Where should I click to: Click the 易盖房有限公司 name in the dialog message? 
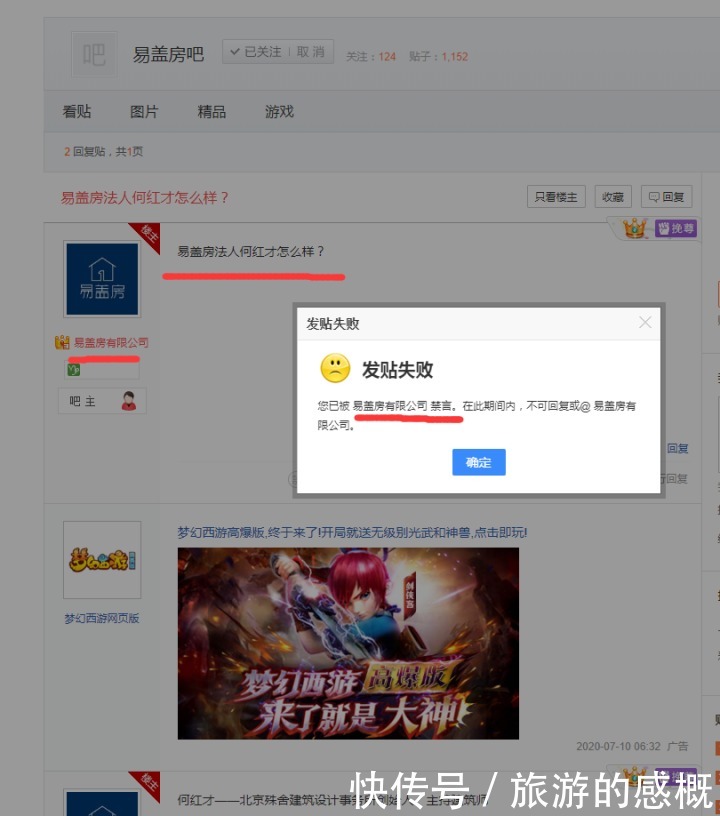tap(390, 406)
